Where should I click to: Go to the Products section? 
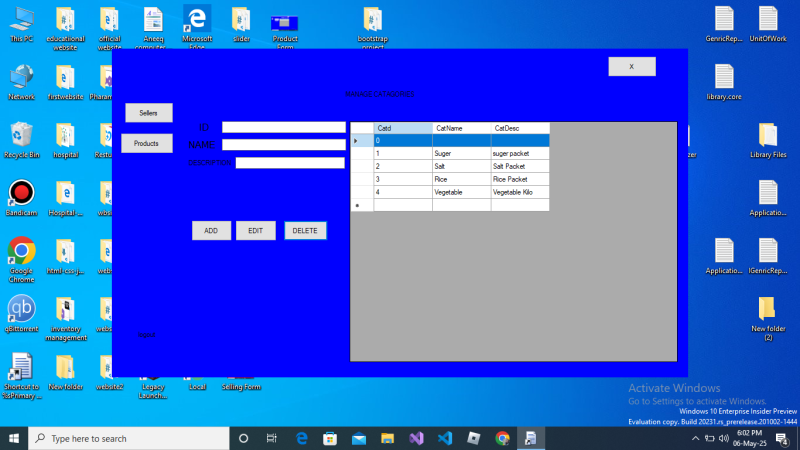(147, 144)
